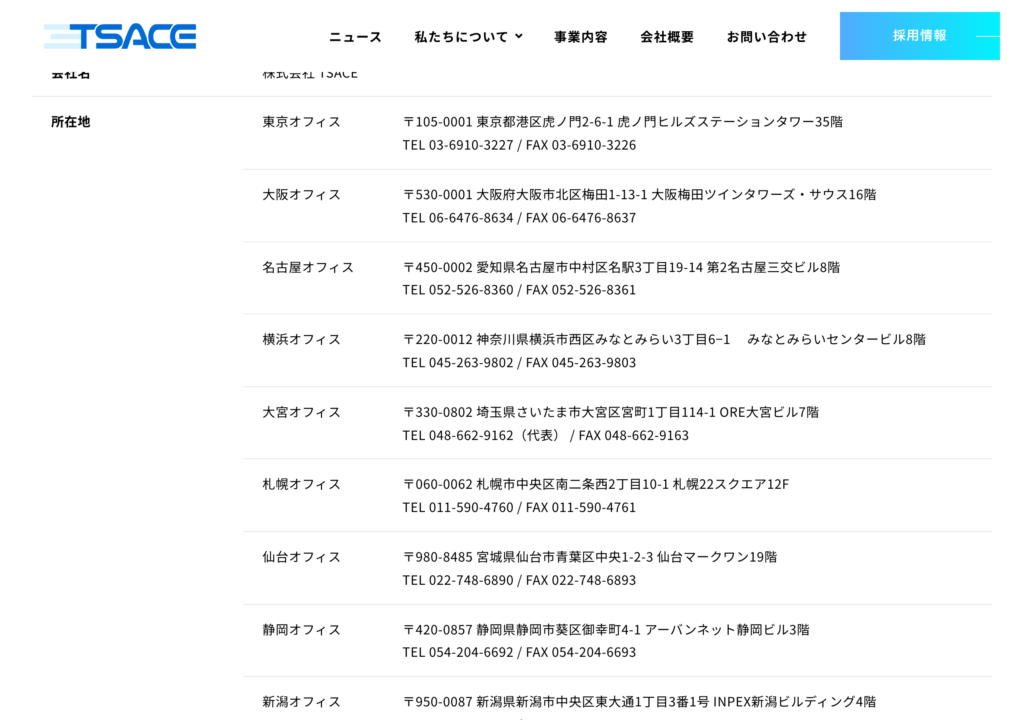
Task: Click the Omiya address 〒330-0802 line
Action: click(611, 412)
